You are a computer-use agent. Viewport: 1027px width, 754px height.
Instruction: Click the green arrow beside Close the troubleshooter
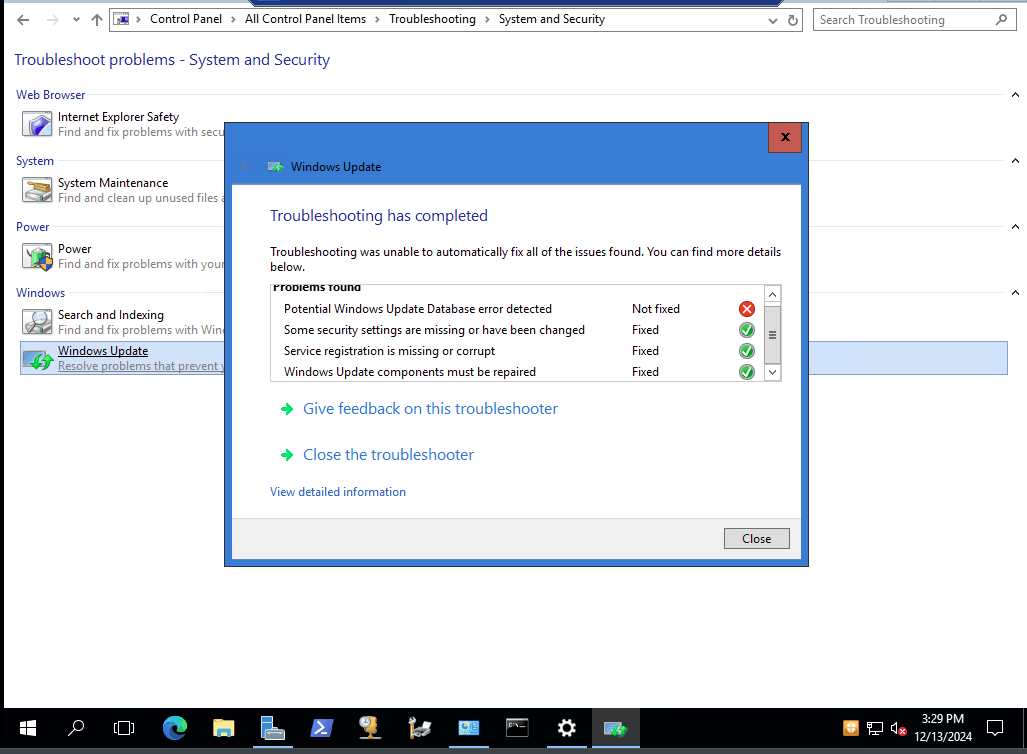[287, 455]
